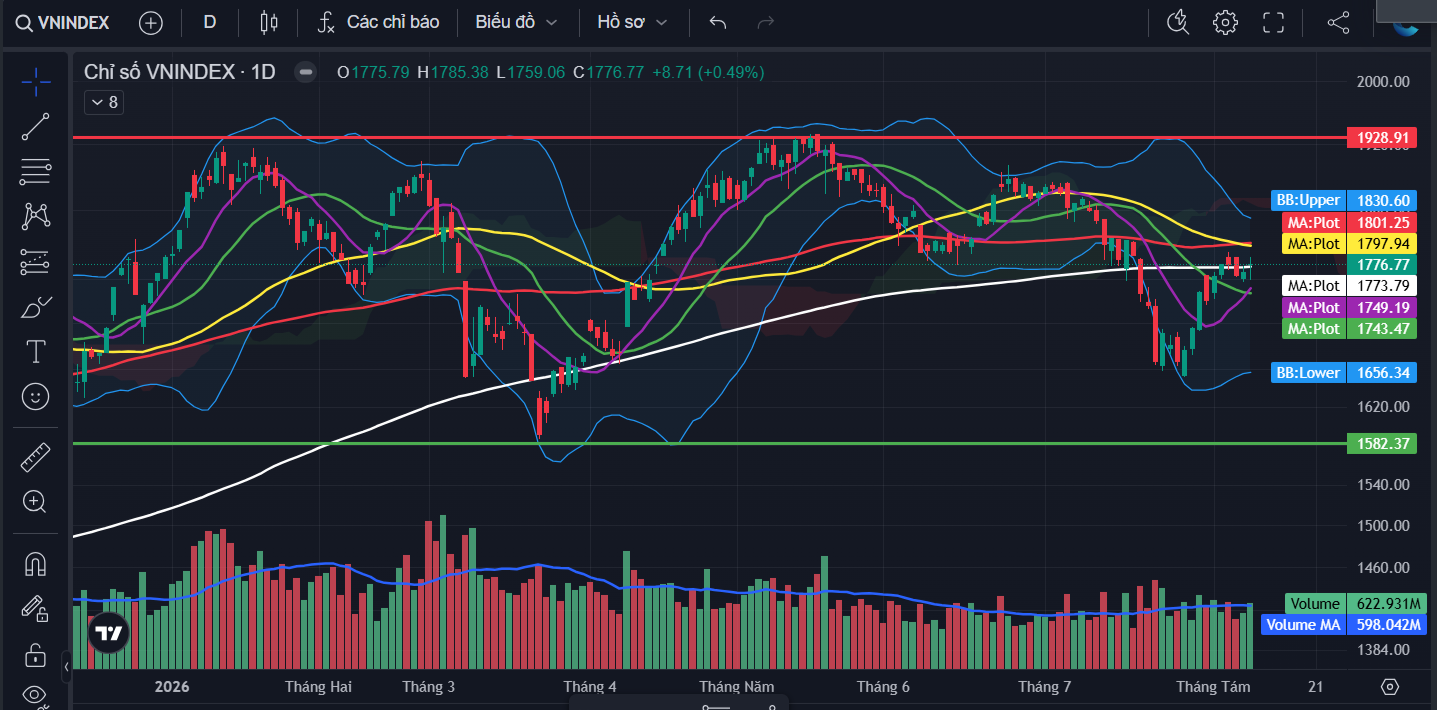Click the Tháng 7 date axis label
Image resolution: width=1437 pixels, height=710 pixels.
tap(1044, 687)
